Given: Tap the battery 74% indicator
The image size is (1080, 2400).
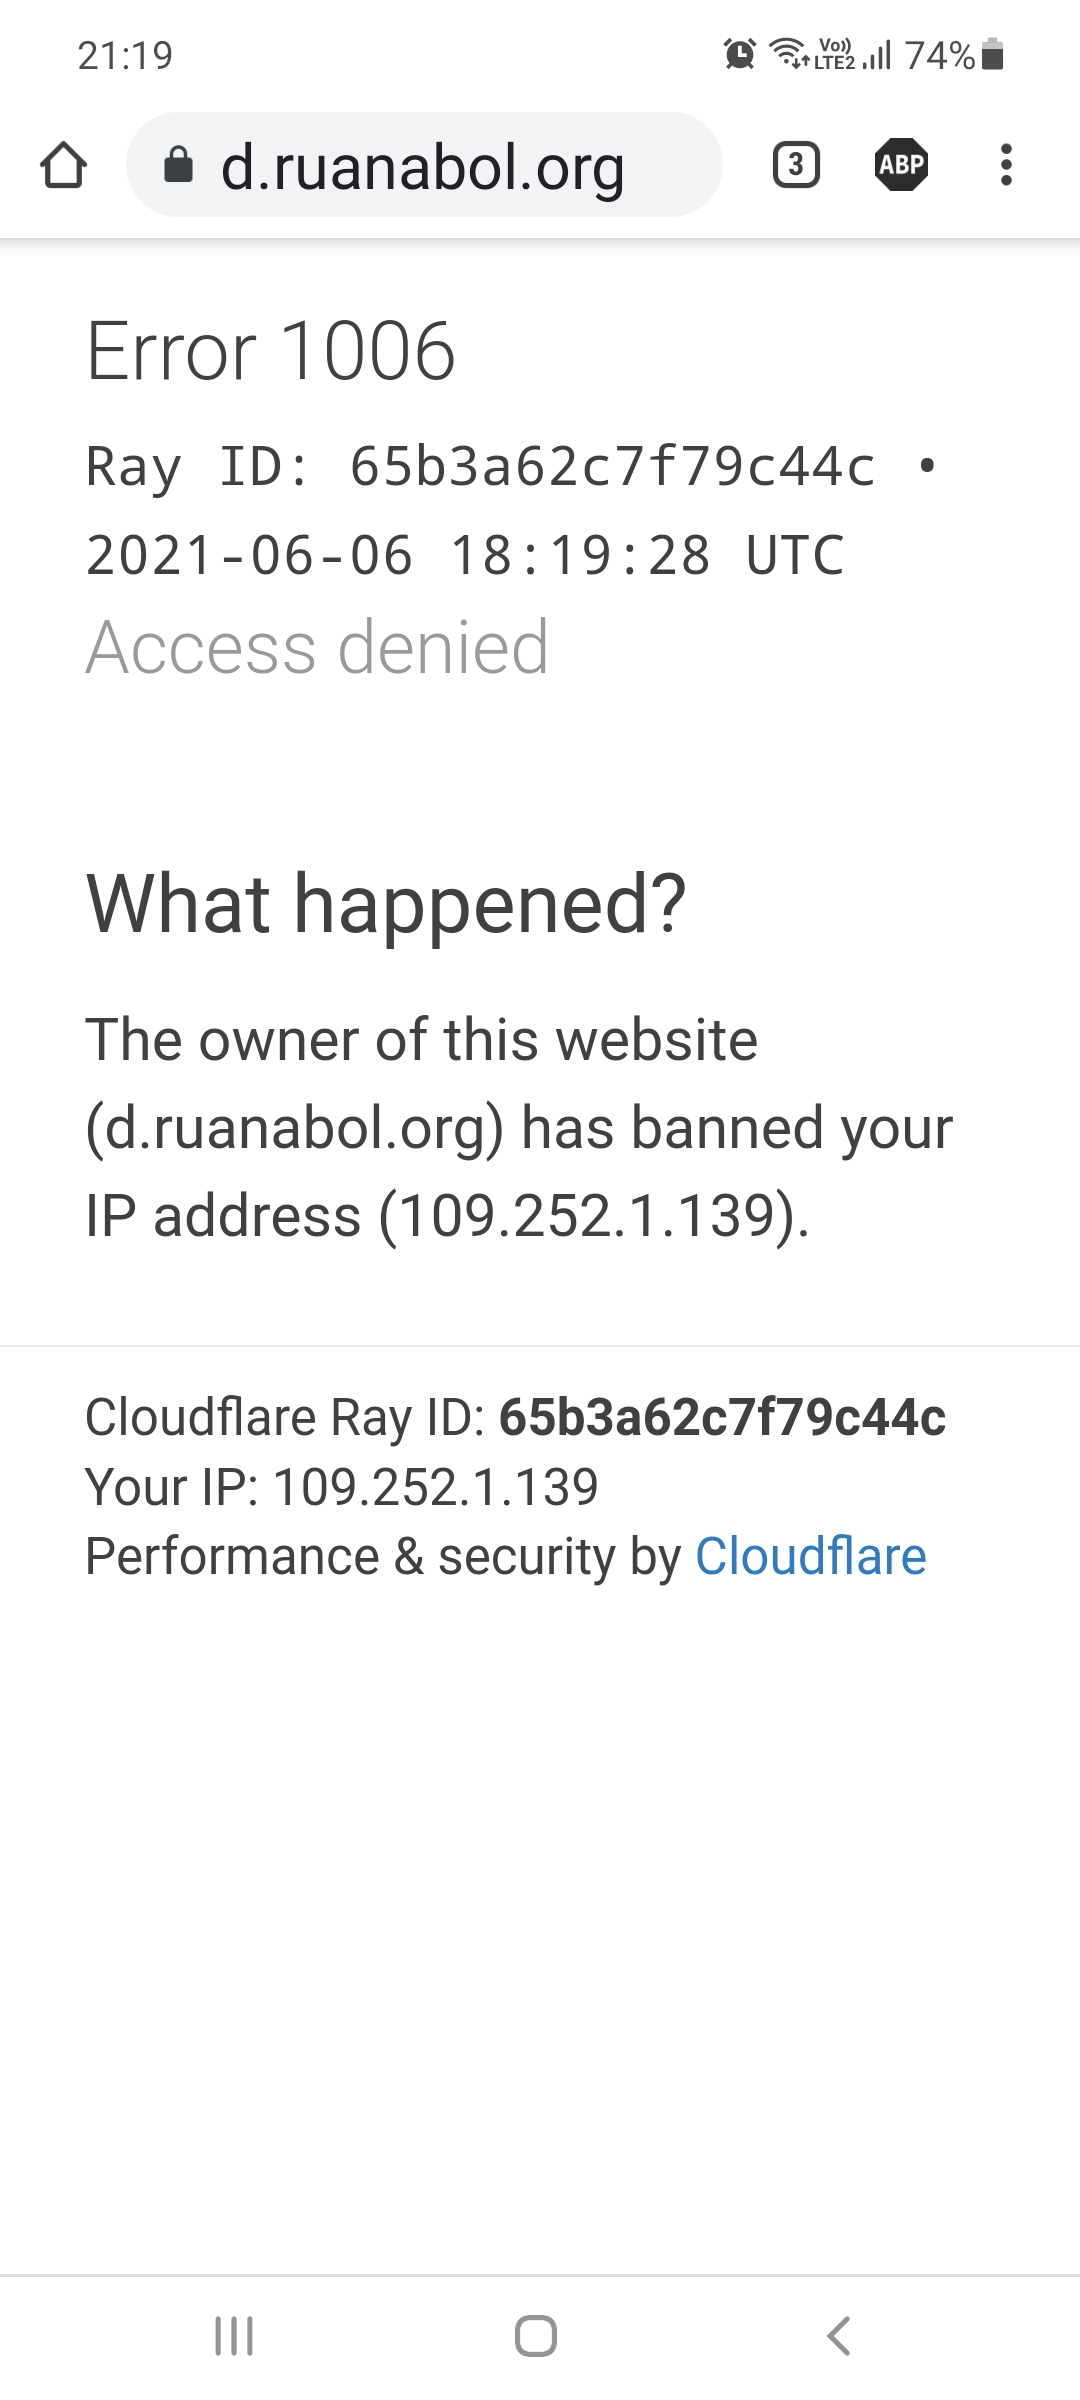Looking at the screenshot, I should tap(953, 55).
